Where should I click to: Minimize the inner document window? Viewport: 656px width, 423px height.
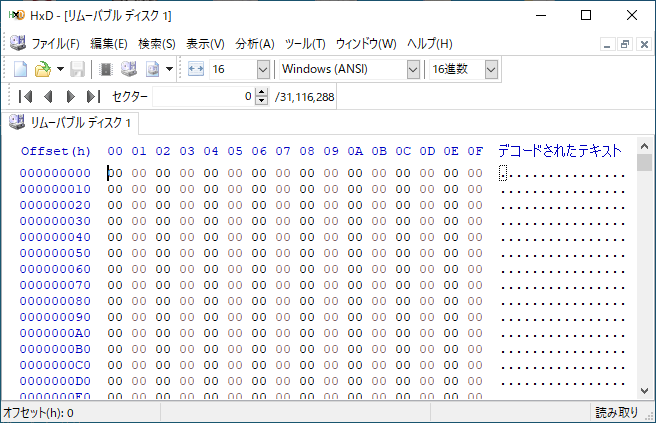point(607,44)
